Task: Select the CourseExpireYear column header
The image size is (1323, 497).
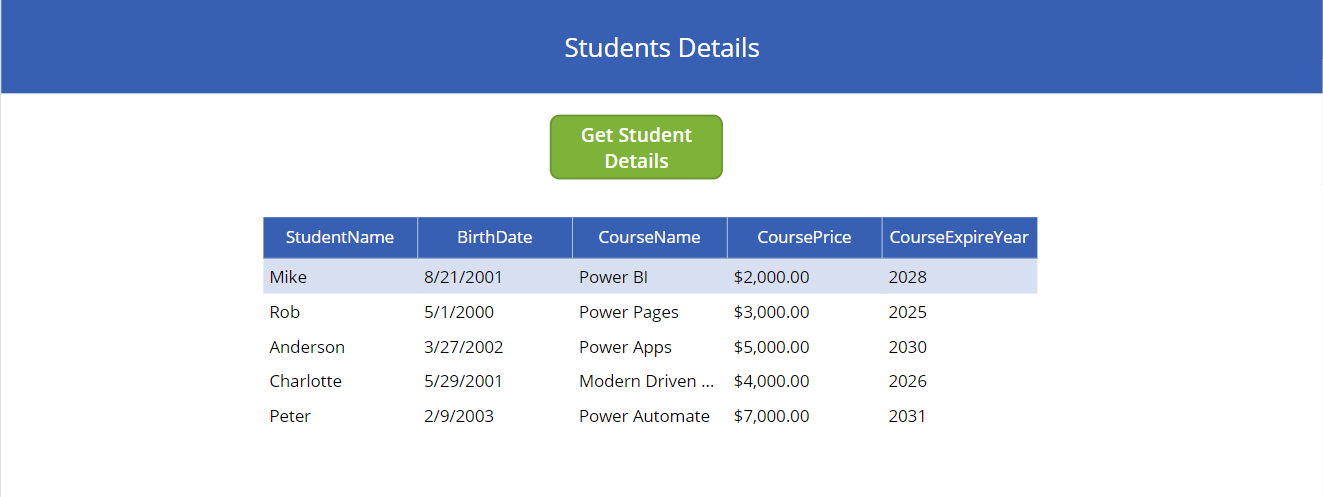Action: (959, 238)
